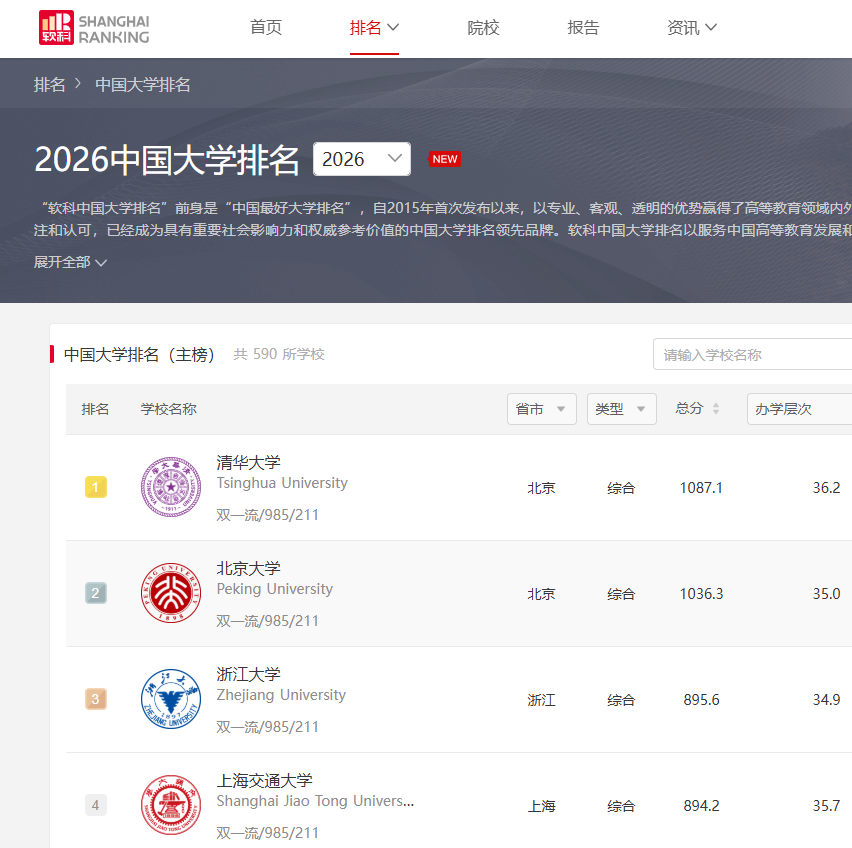
Task: Open the 2026 year selector dropdown
Action: [x=362, y=159]
